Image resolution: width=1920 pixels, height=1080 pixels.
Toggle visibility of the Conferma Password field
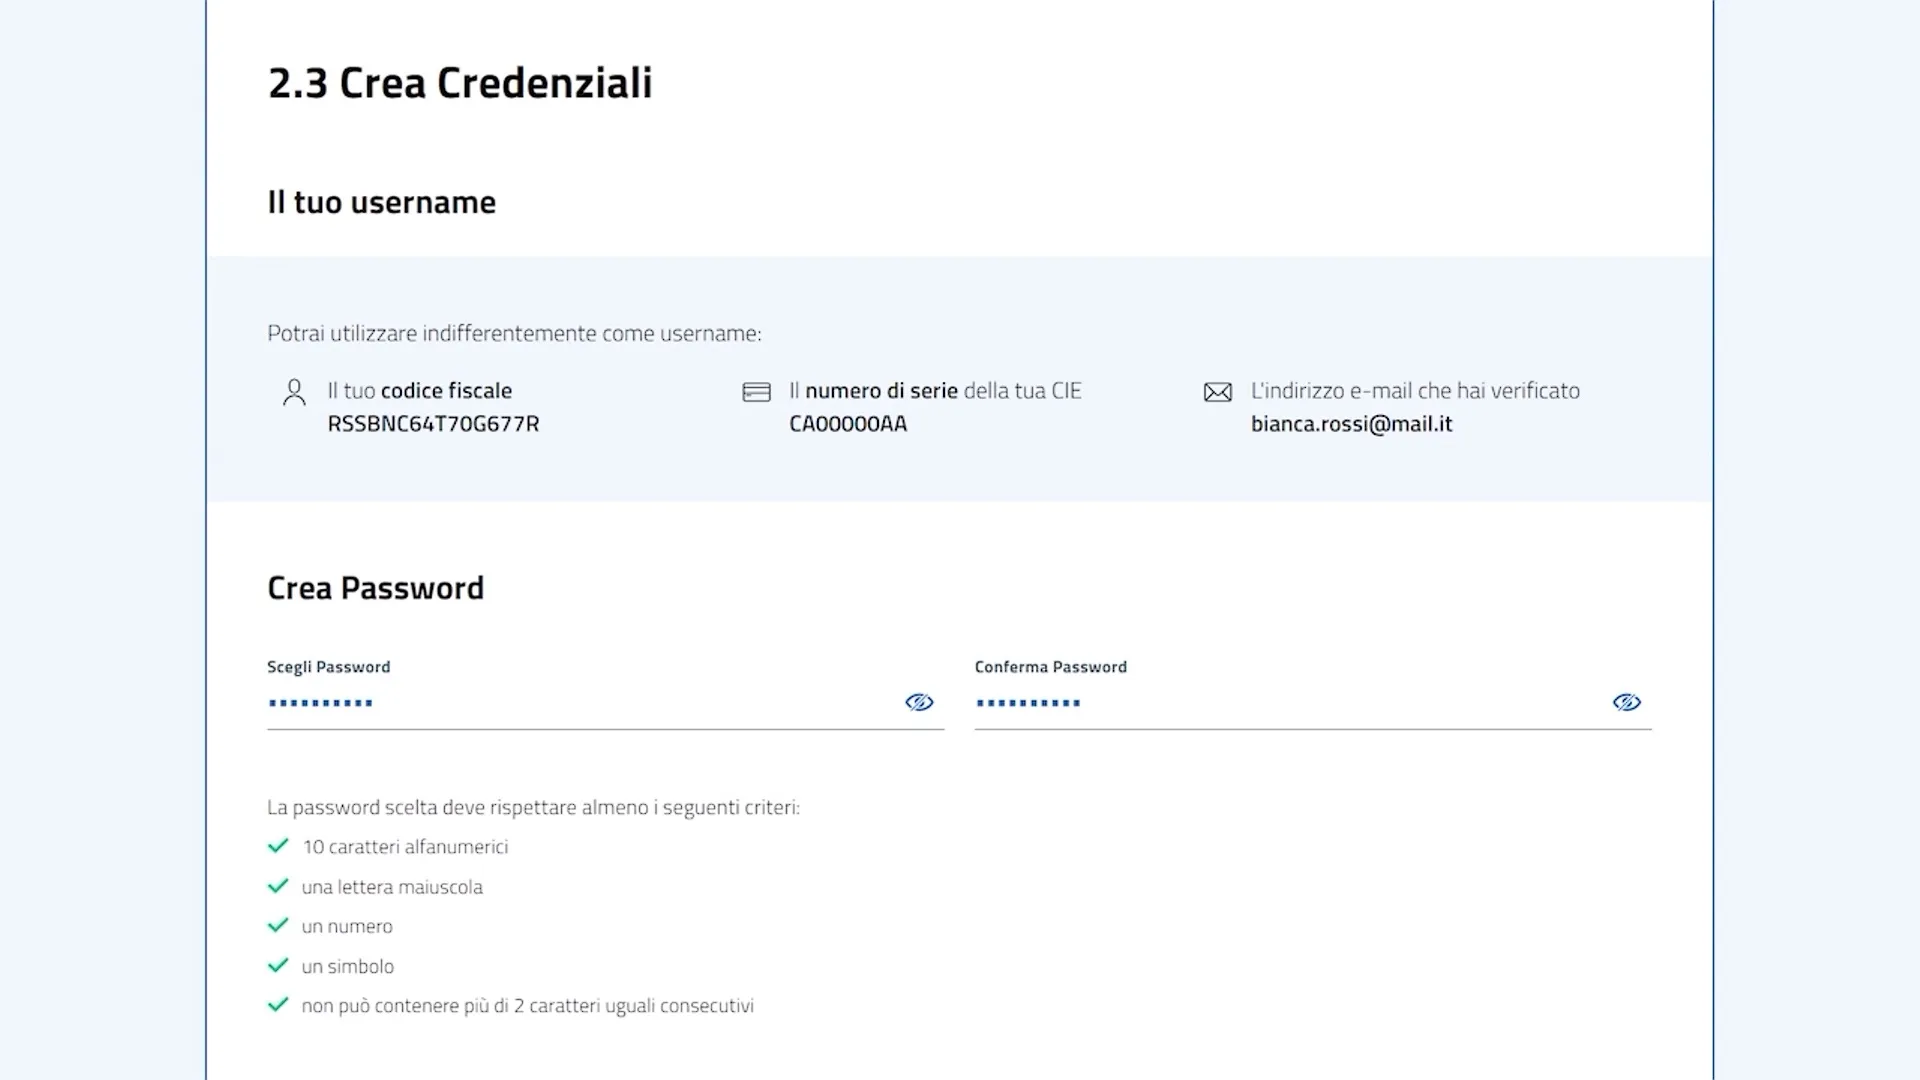pyautogui.click(x=1626, y=702)
